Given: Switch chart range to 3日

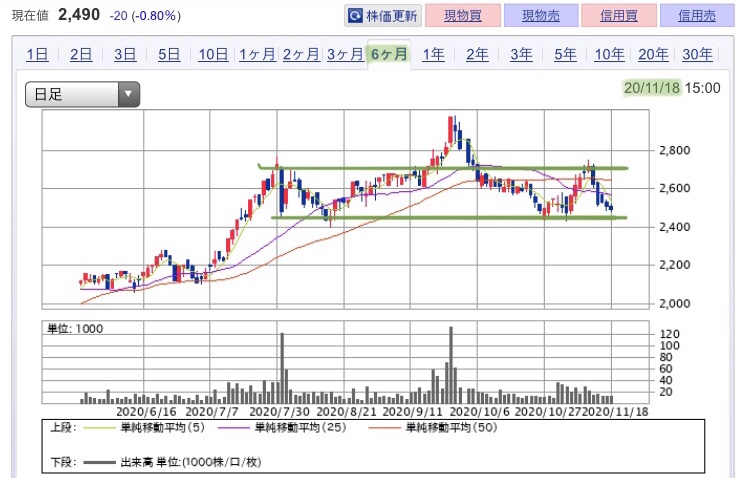Looking at the screenshot, I should coord(125,55).
